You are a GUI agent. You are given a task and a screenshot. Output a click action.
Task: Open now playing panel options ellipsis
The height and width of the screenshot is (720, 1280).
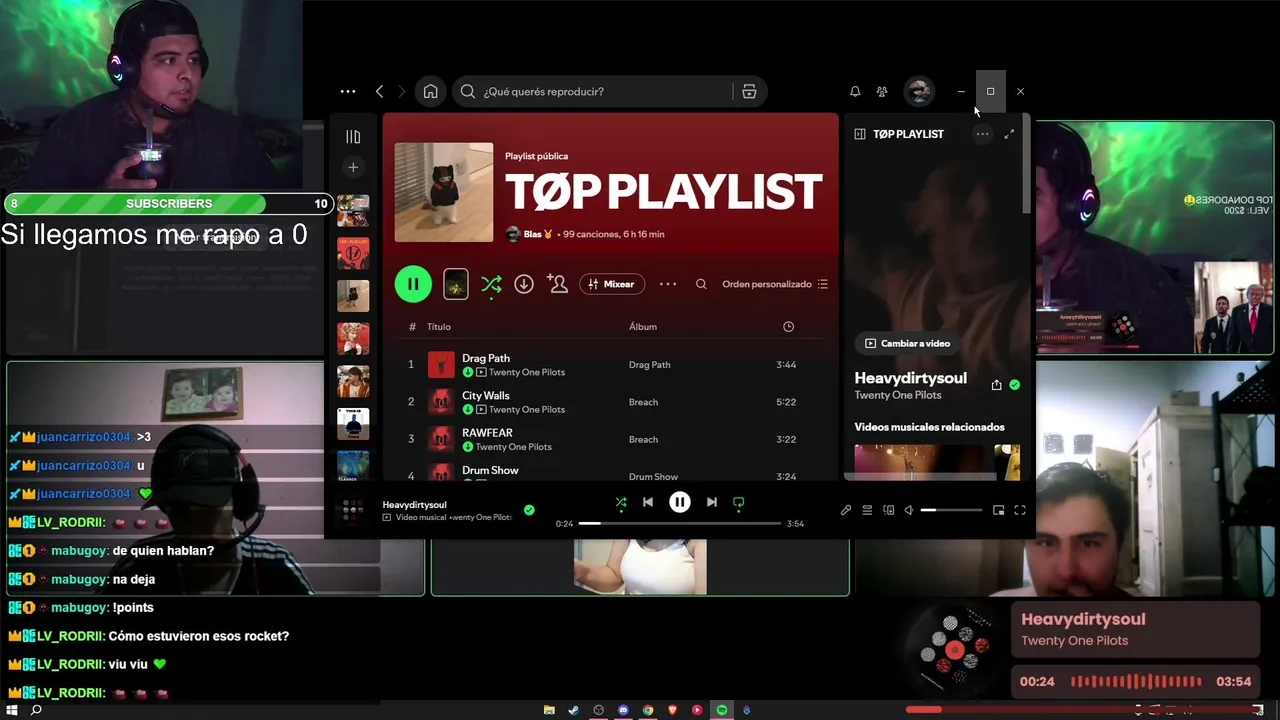(983, 134)
